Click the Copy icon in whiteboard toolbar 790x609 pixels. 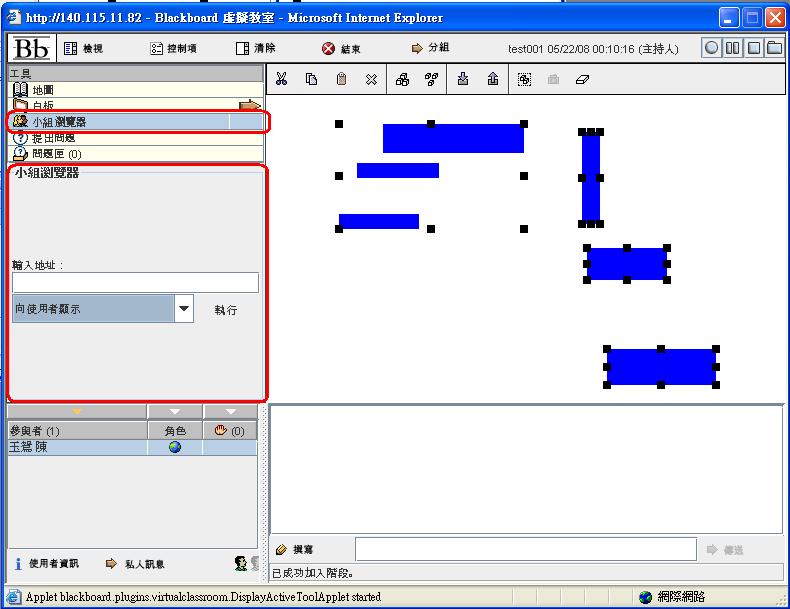pos(311,80)
